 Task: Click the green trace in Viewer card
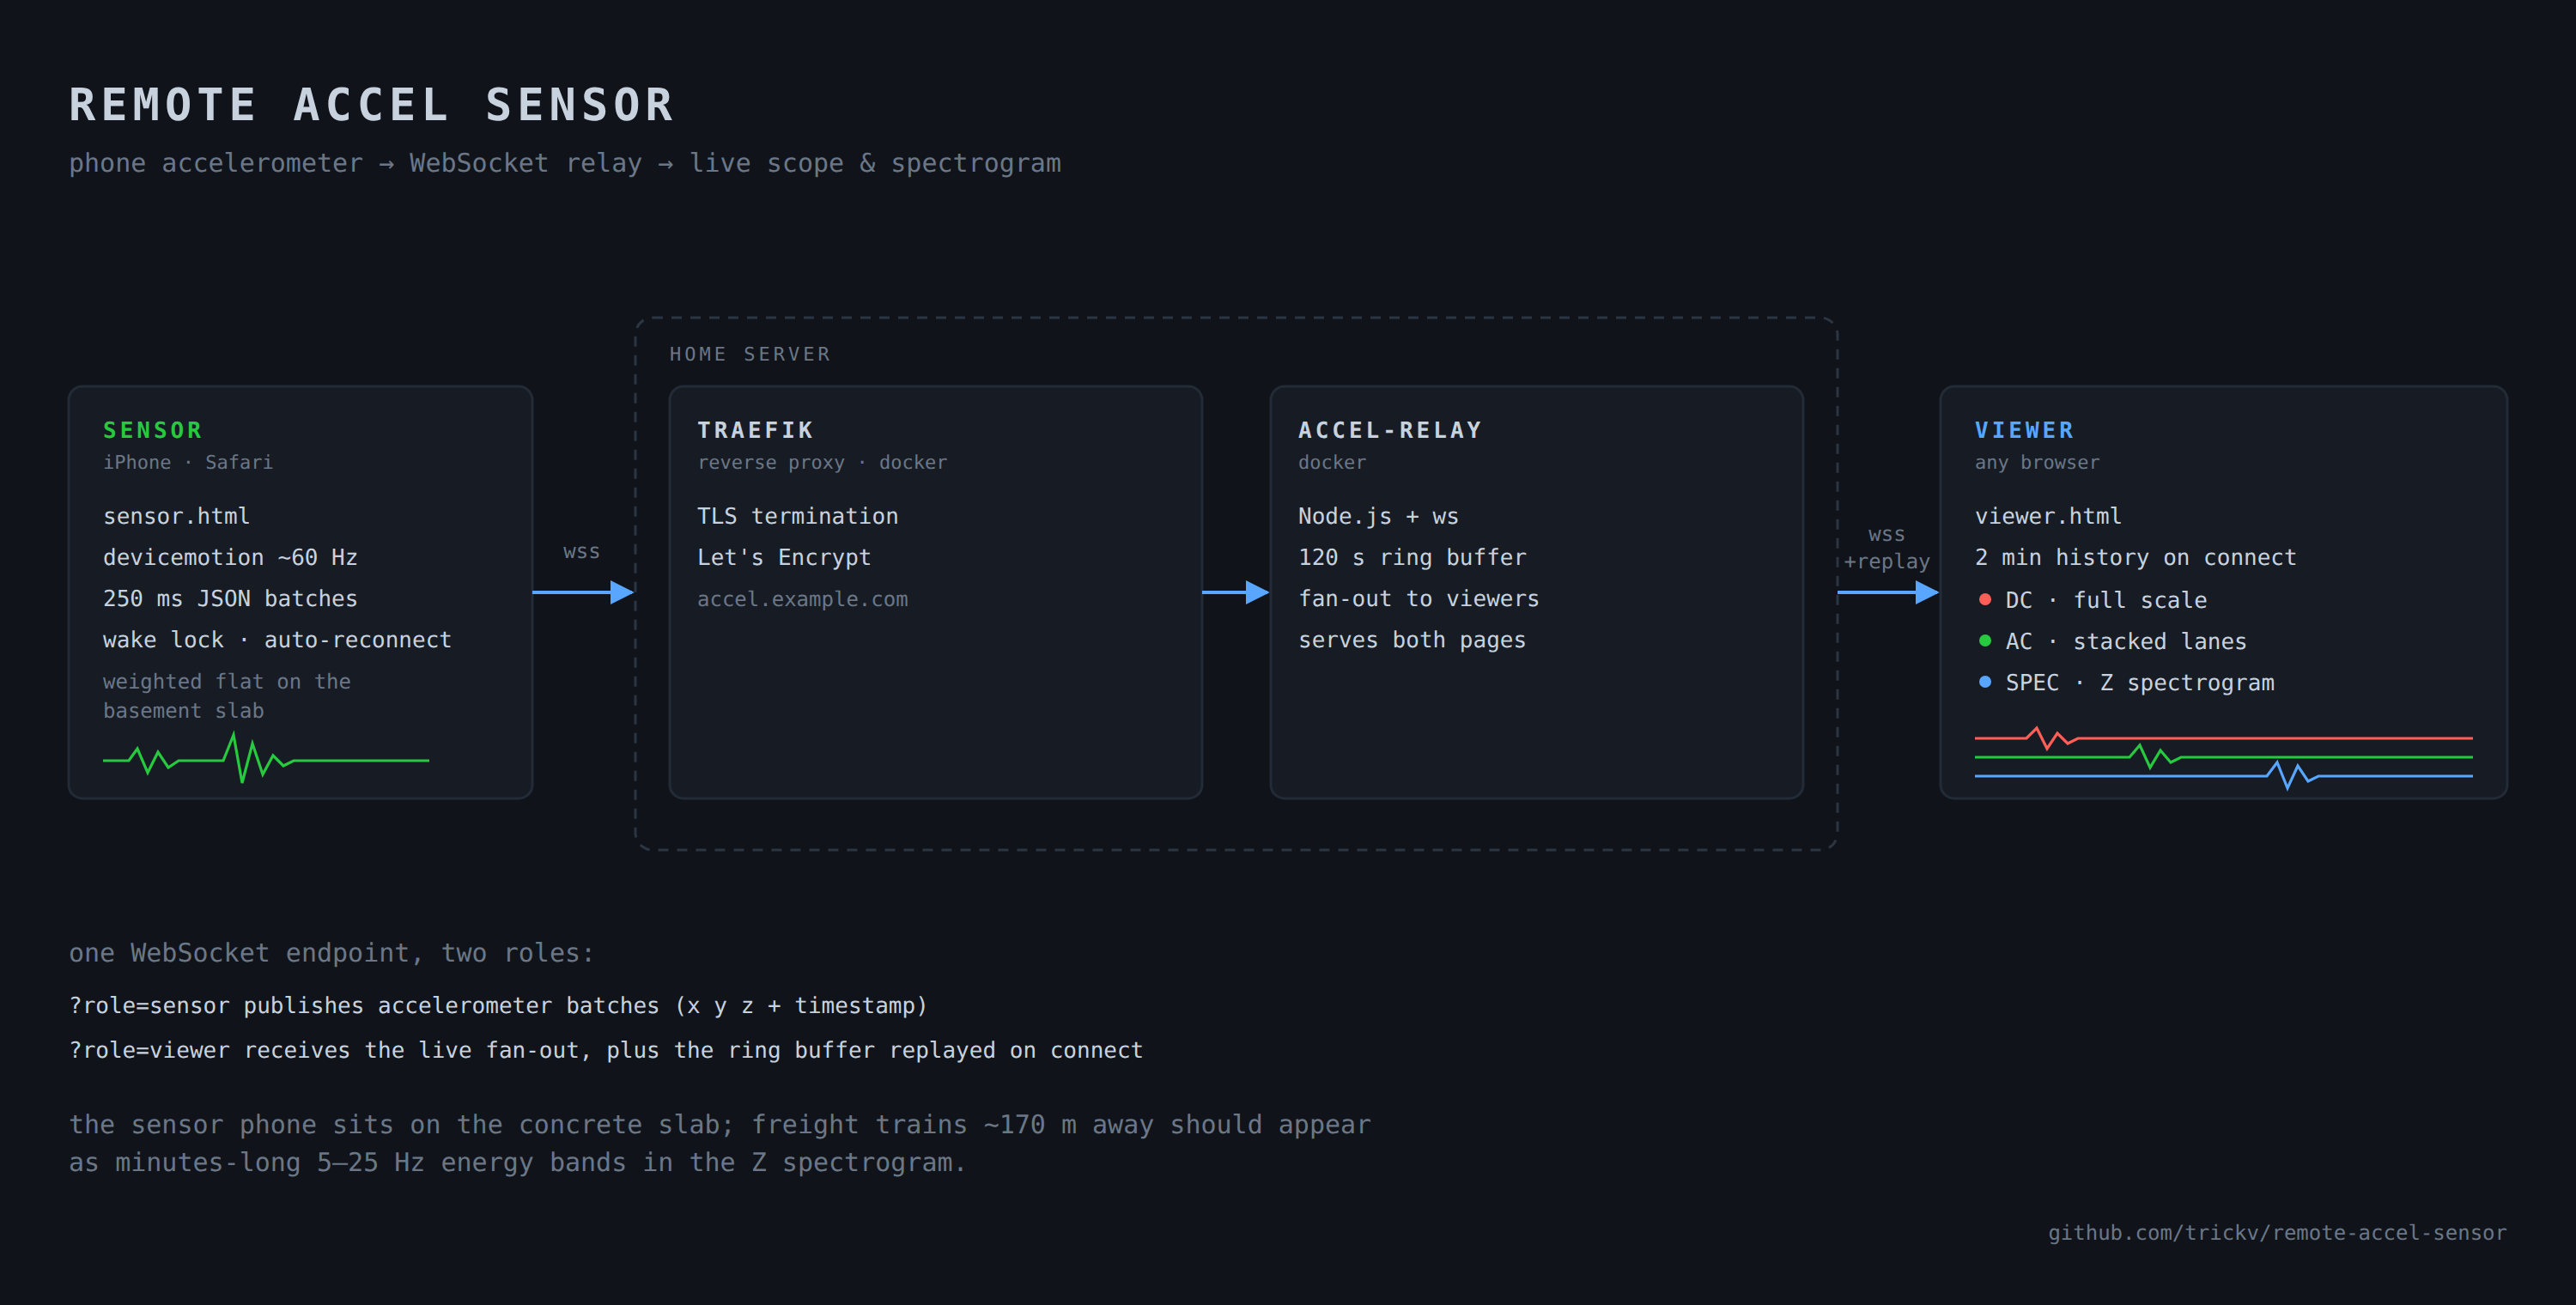tap(2223, 757)
